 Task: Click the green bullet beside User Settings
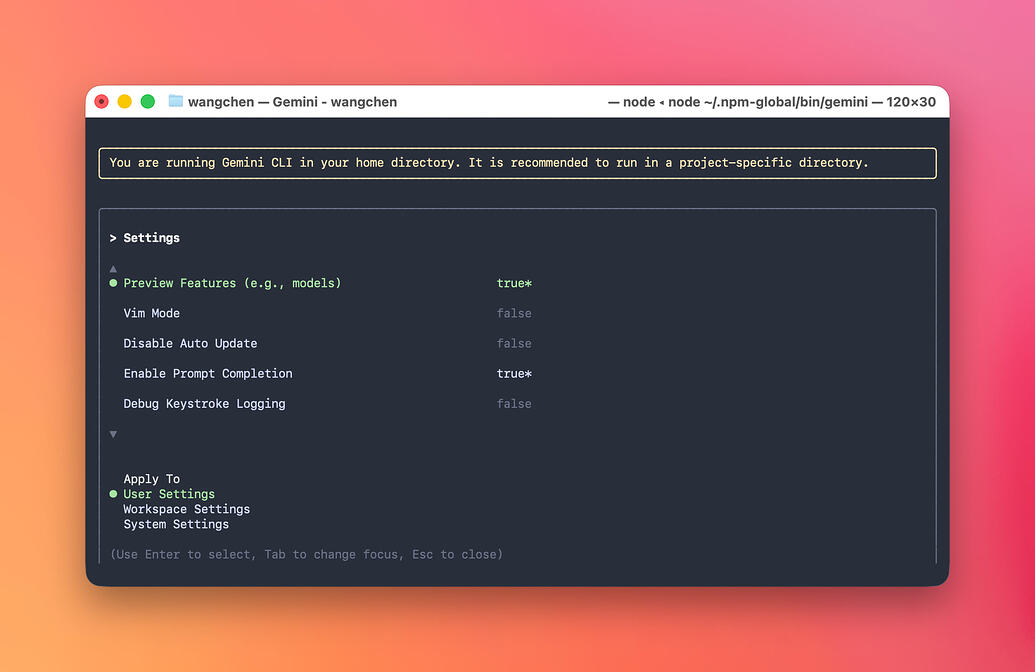pos(114,494)
